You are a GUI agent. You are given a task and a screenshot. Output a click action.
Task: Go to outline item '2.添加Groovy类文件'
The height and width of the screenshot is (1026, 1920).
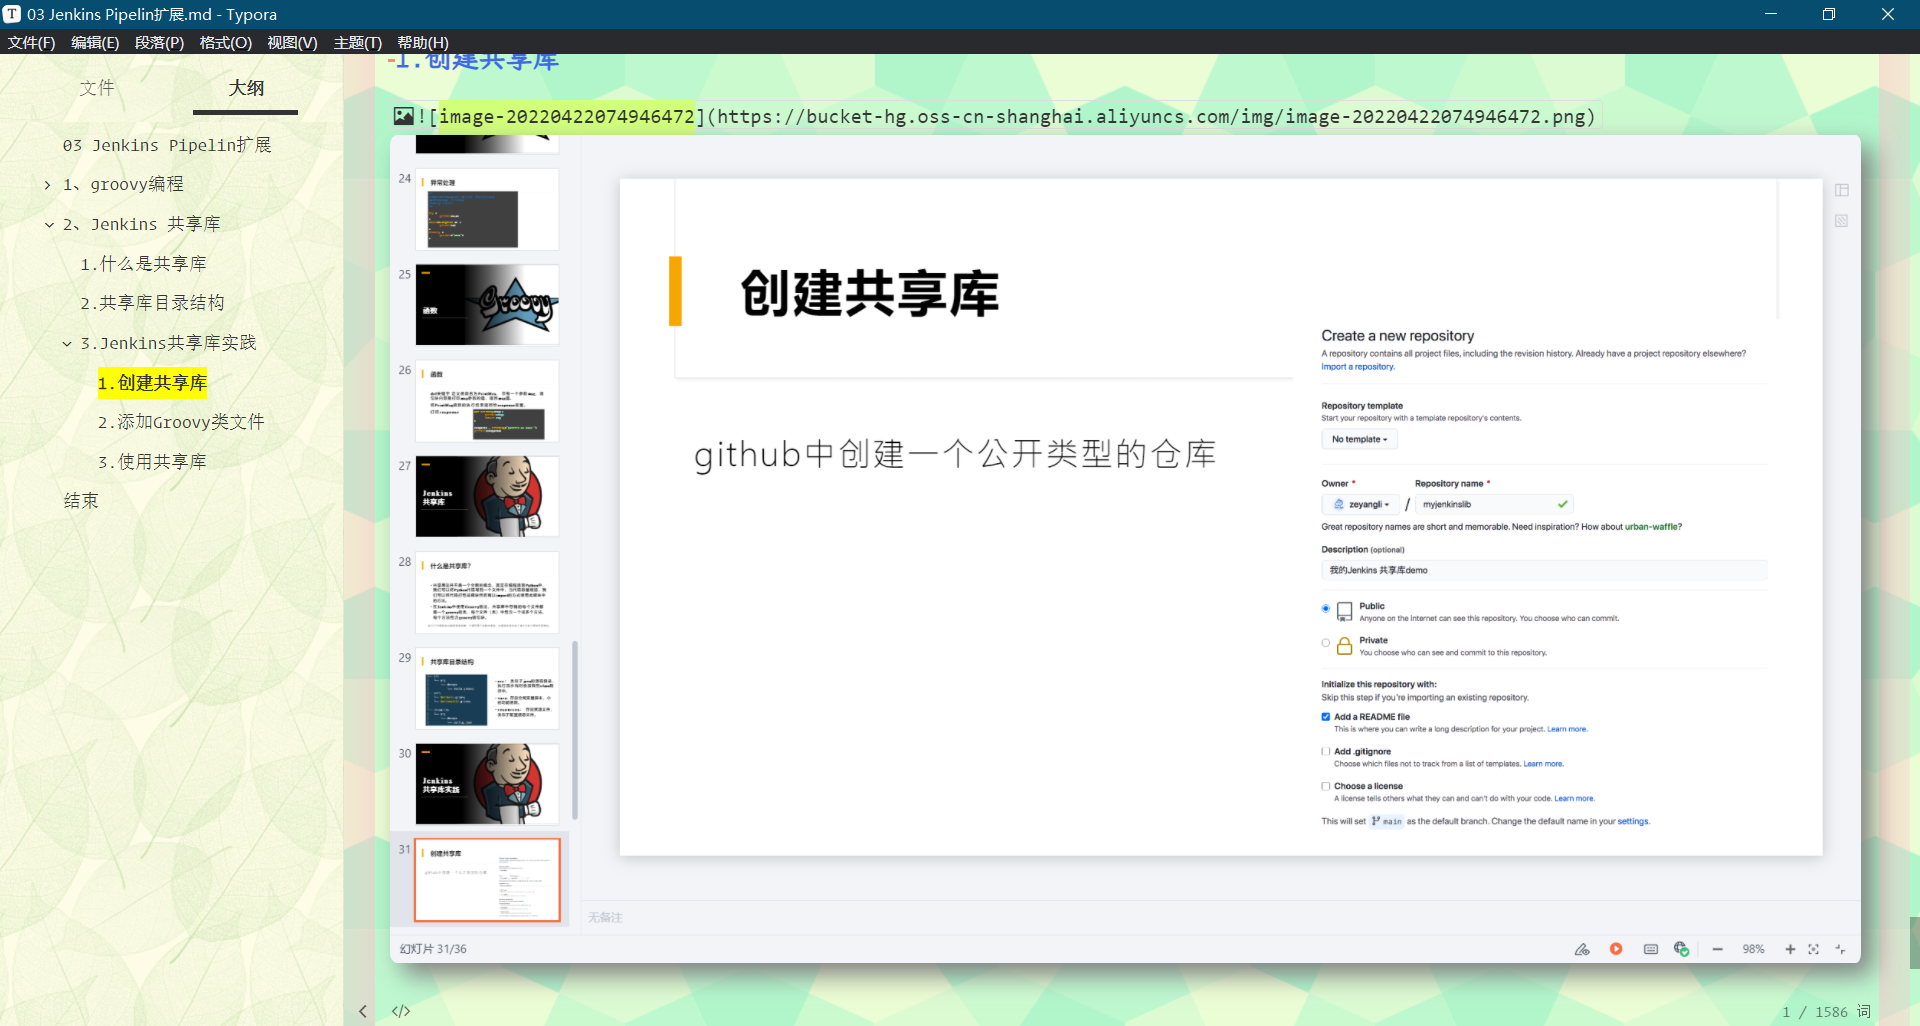[x=181, y=422]
